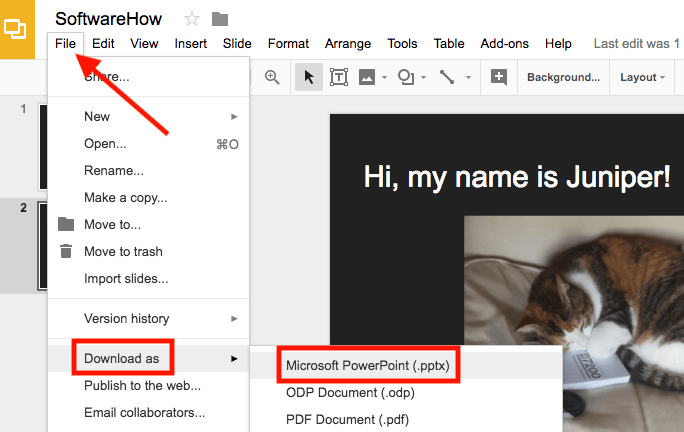Open line type dropdown arrow
This screenshot has height=432, width=684.
click(x=468, y=78)
